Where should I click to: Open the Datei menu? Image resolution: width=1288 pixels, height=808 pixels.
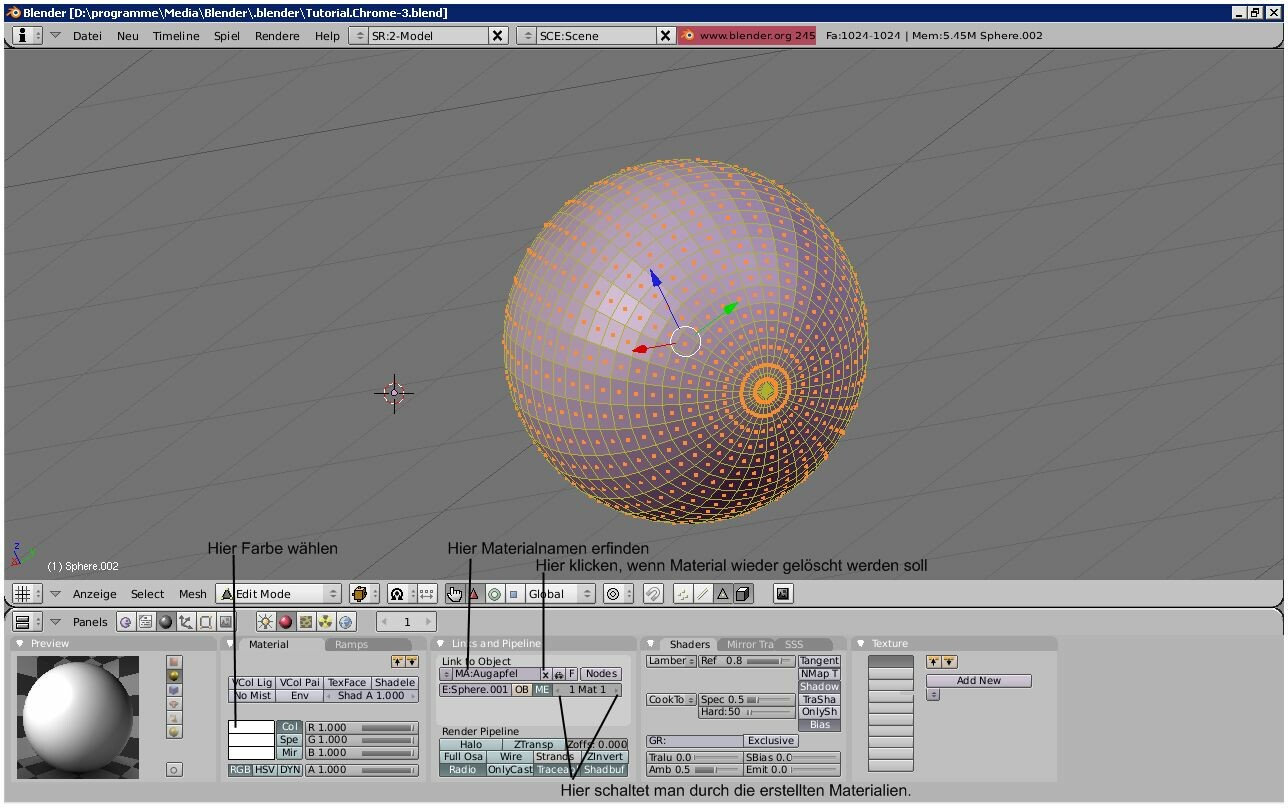[87, 35]
